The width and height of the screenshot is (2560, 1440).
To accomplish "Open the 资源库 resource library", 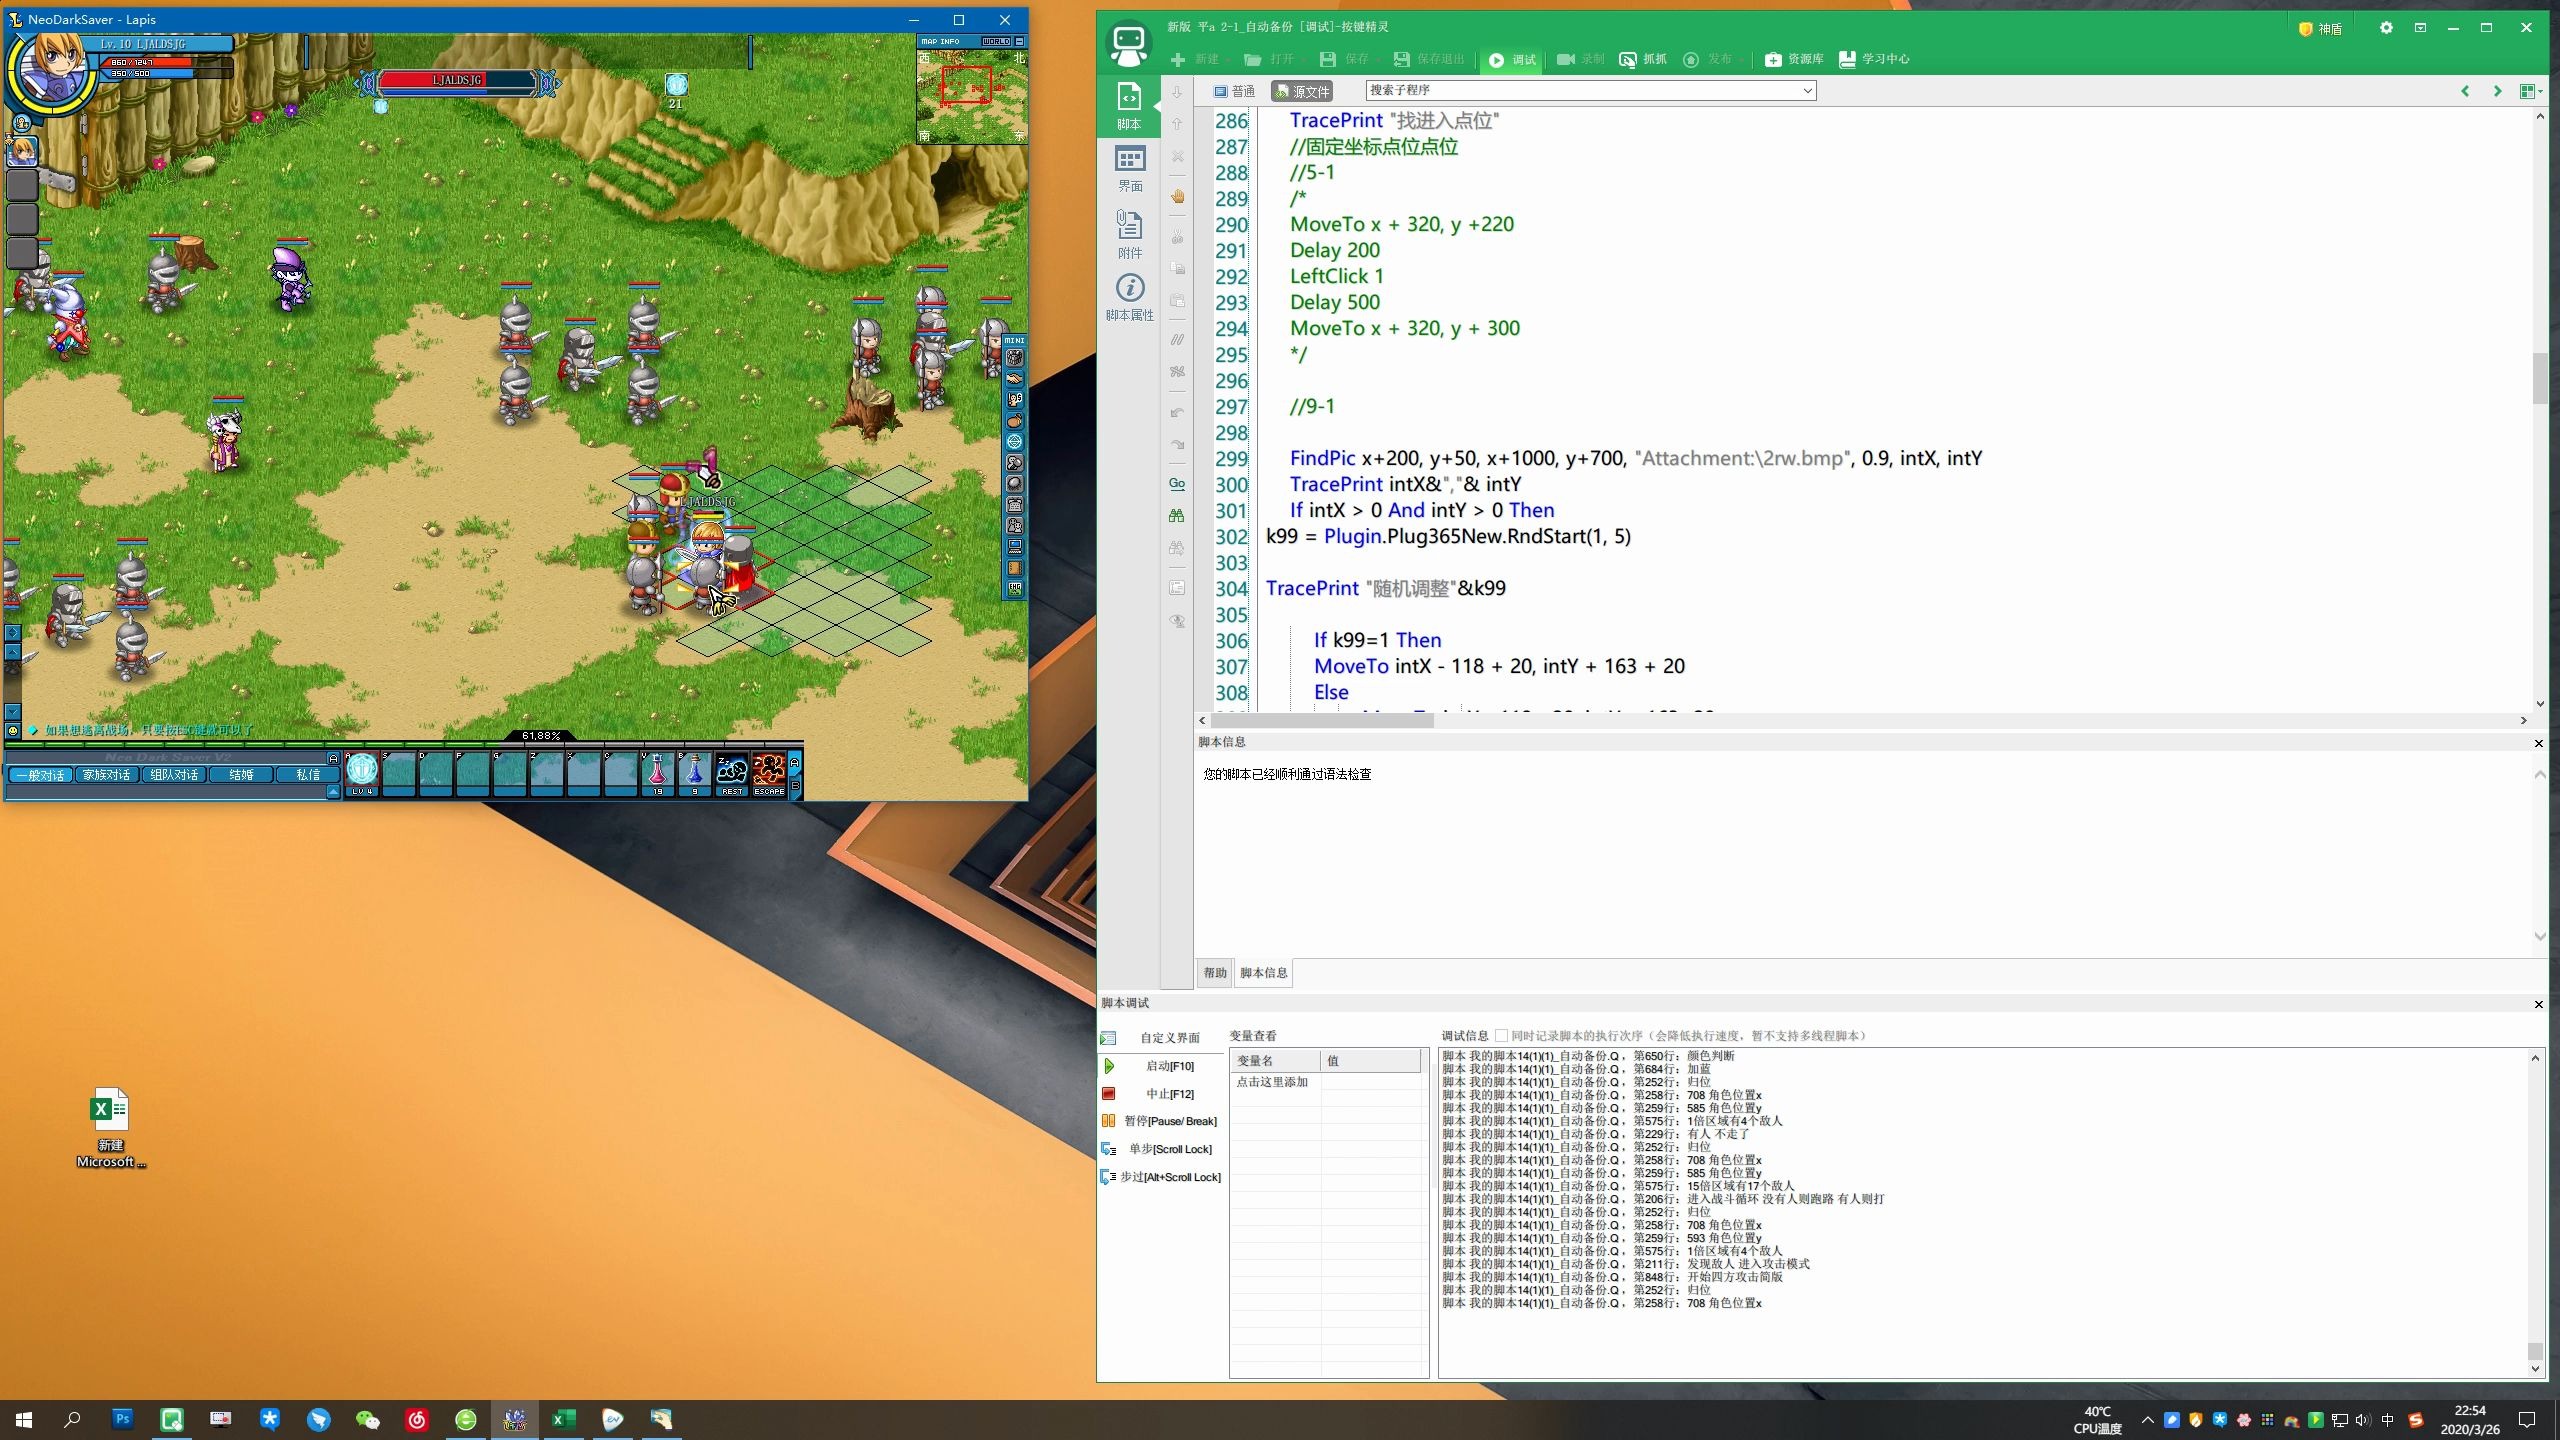I will click(1794, 60).
